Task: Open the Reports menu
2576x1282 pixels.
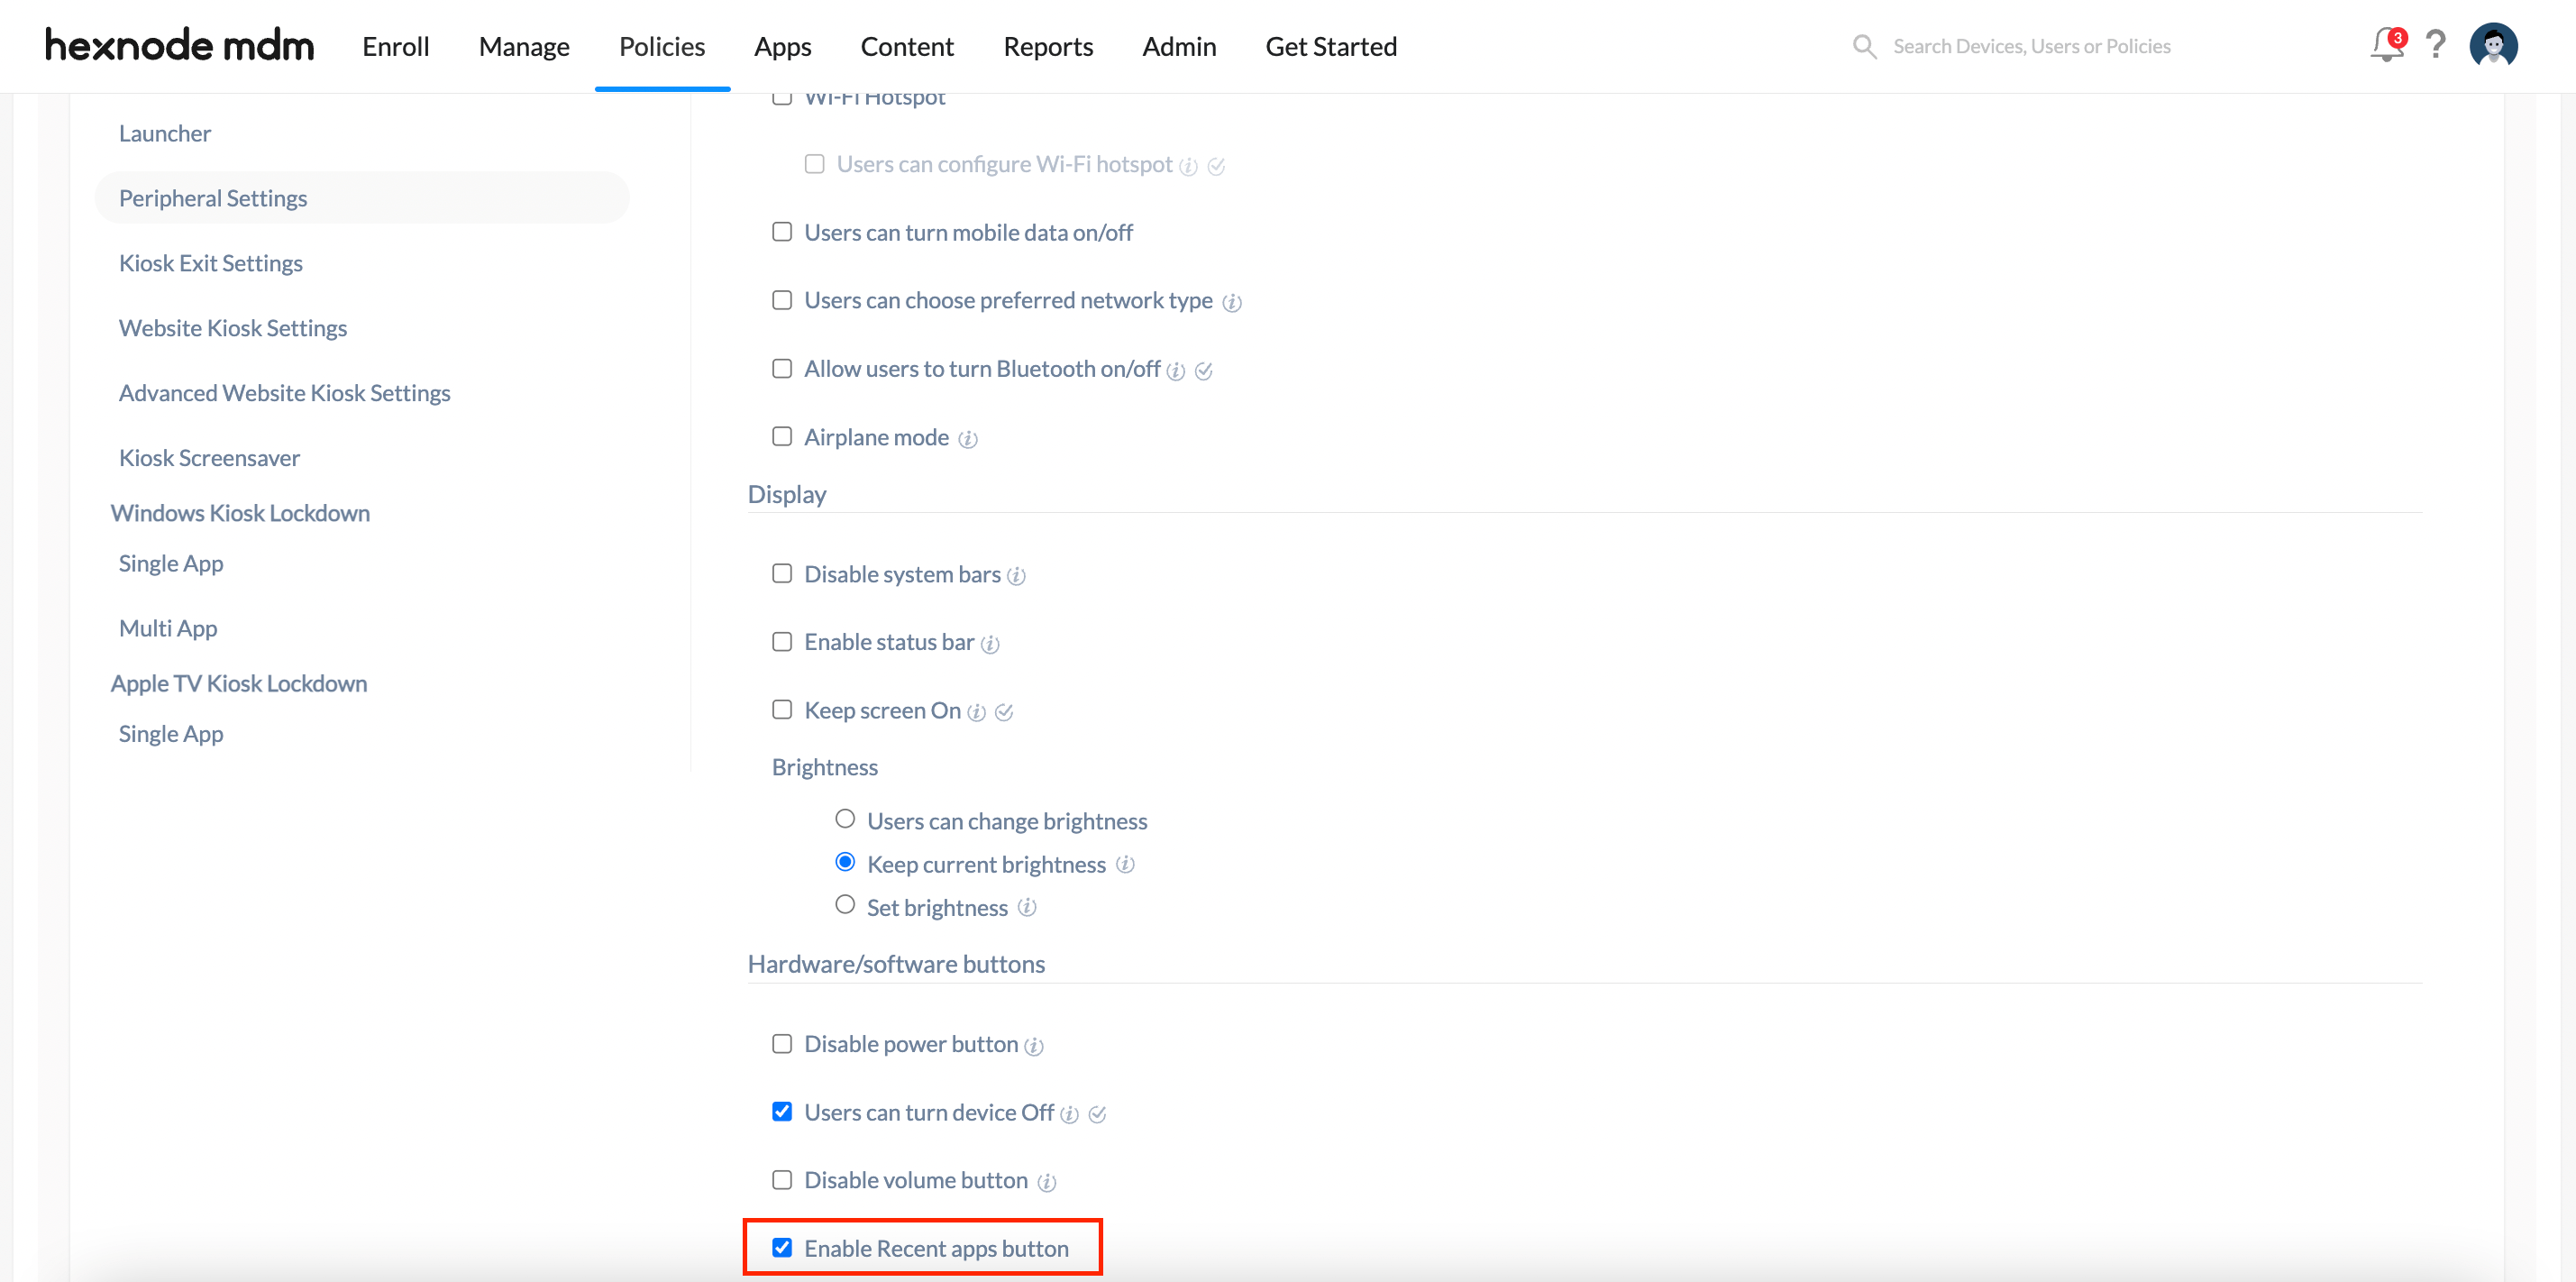Action: click(1048, 46)
